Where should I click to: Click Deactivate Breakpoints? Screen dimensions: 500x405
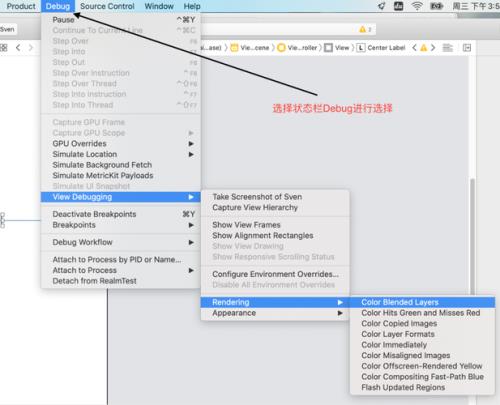coord(121,214)
